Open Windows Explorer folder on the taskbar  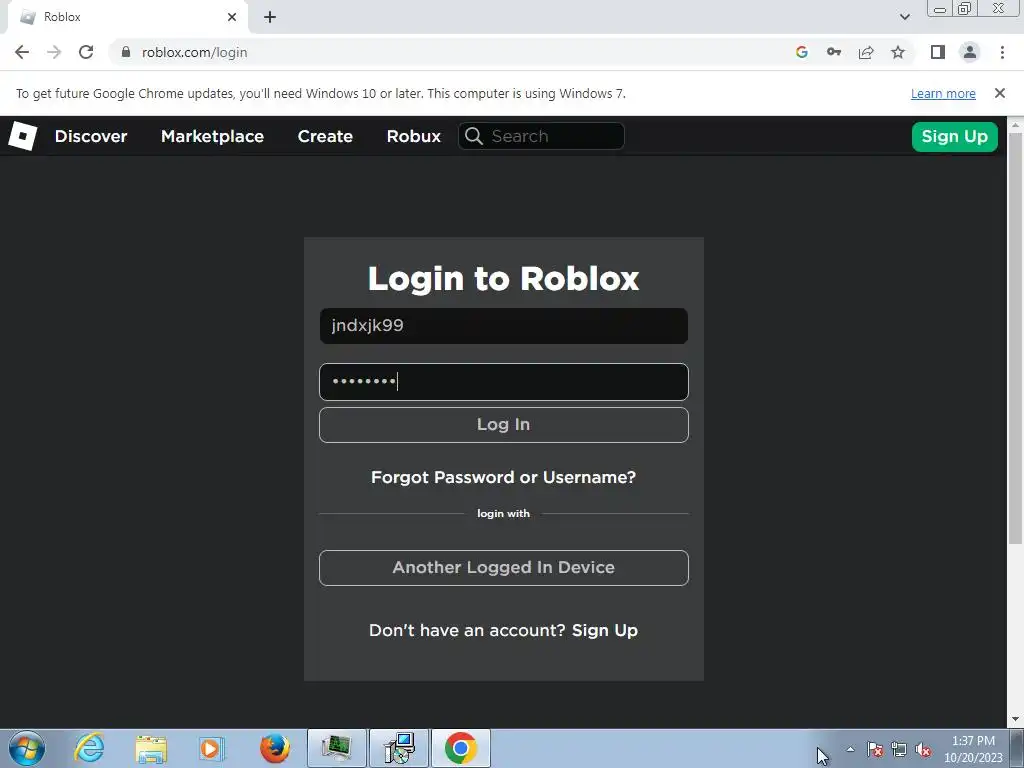[x=151, y=748]
